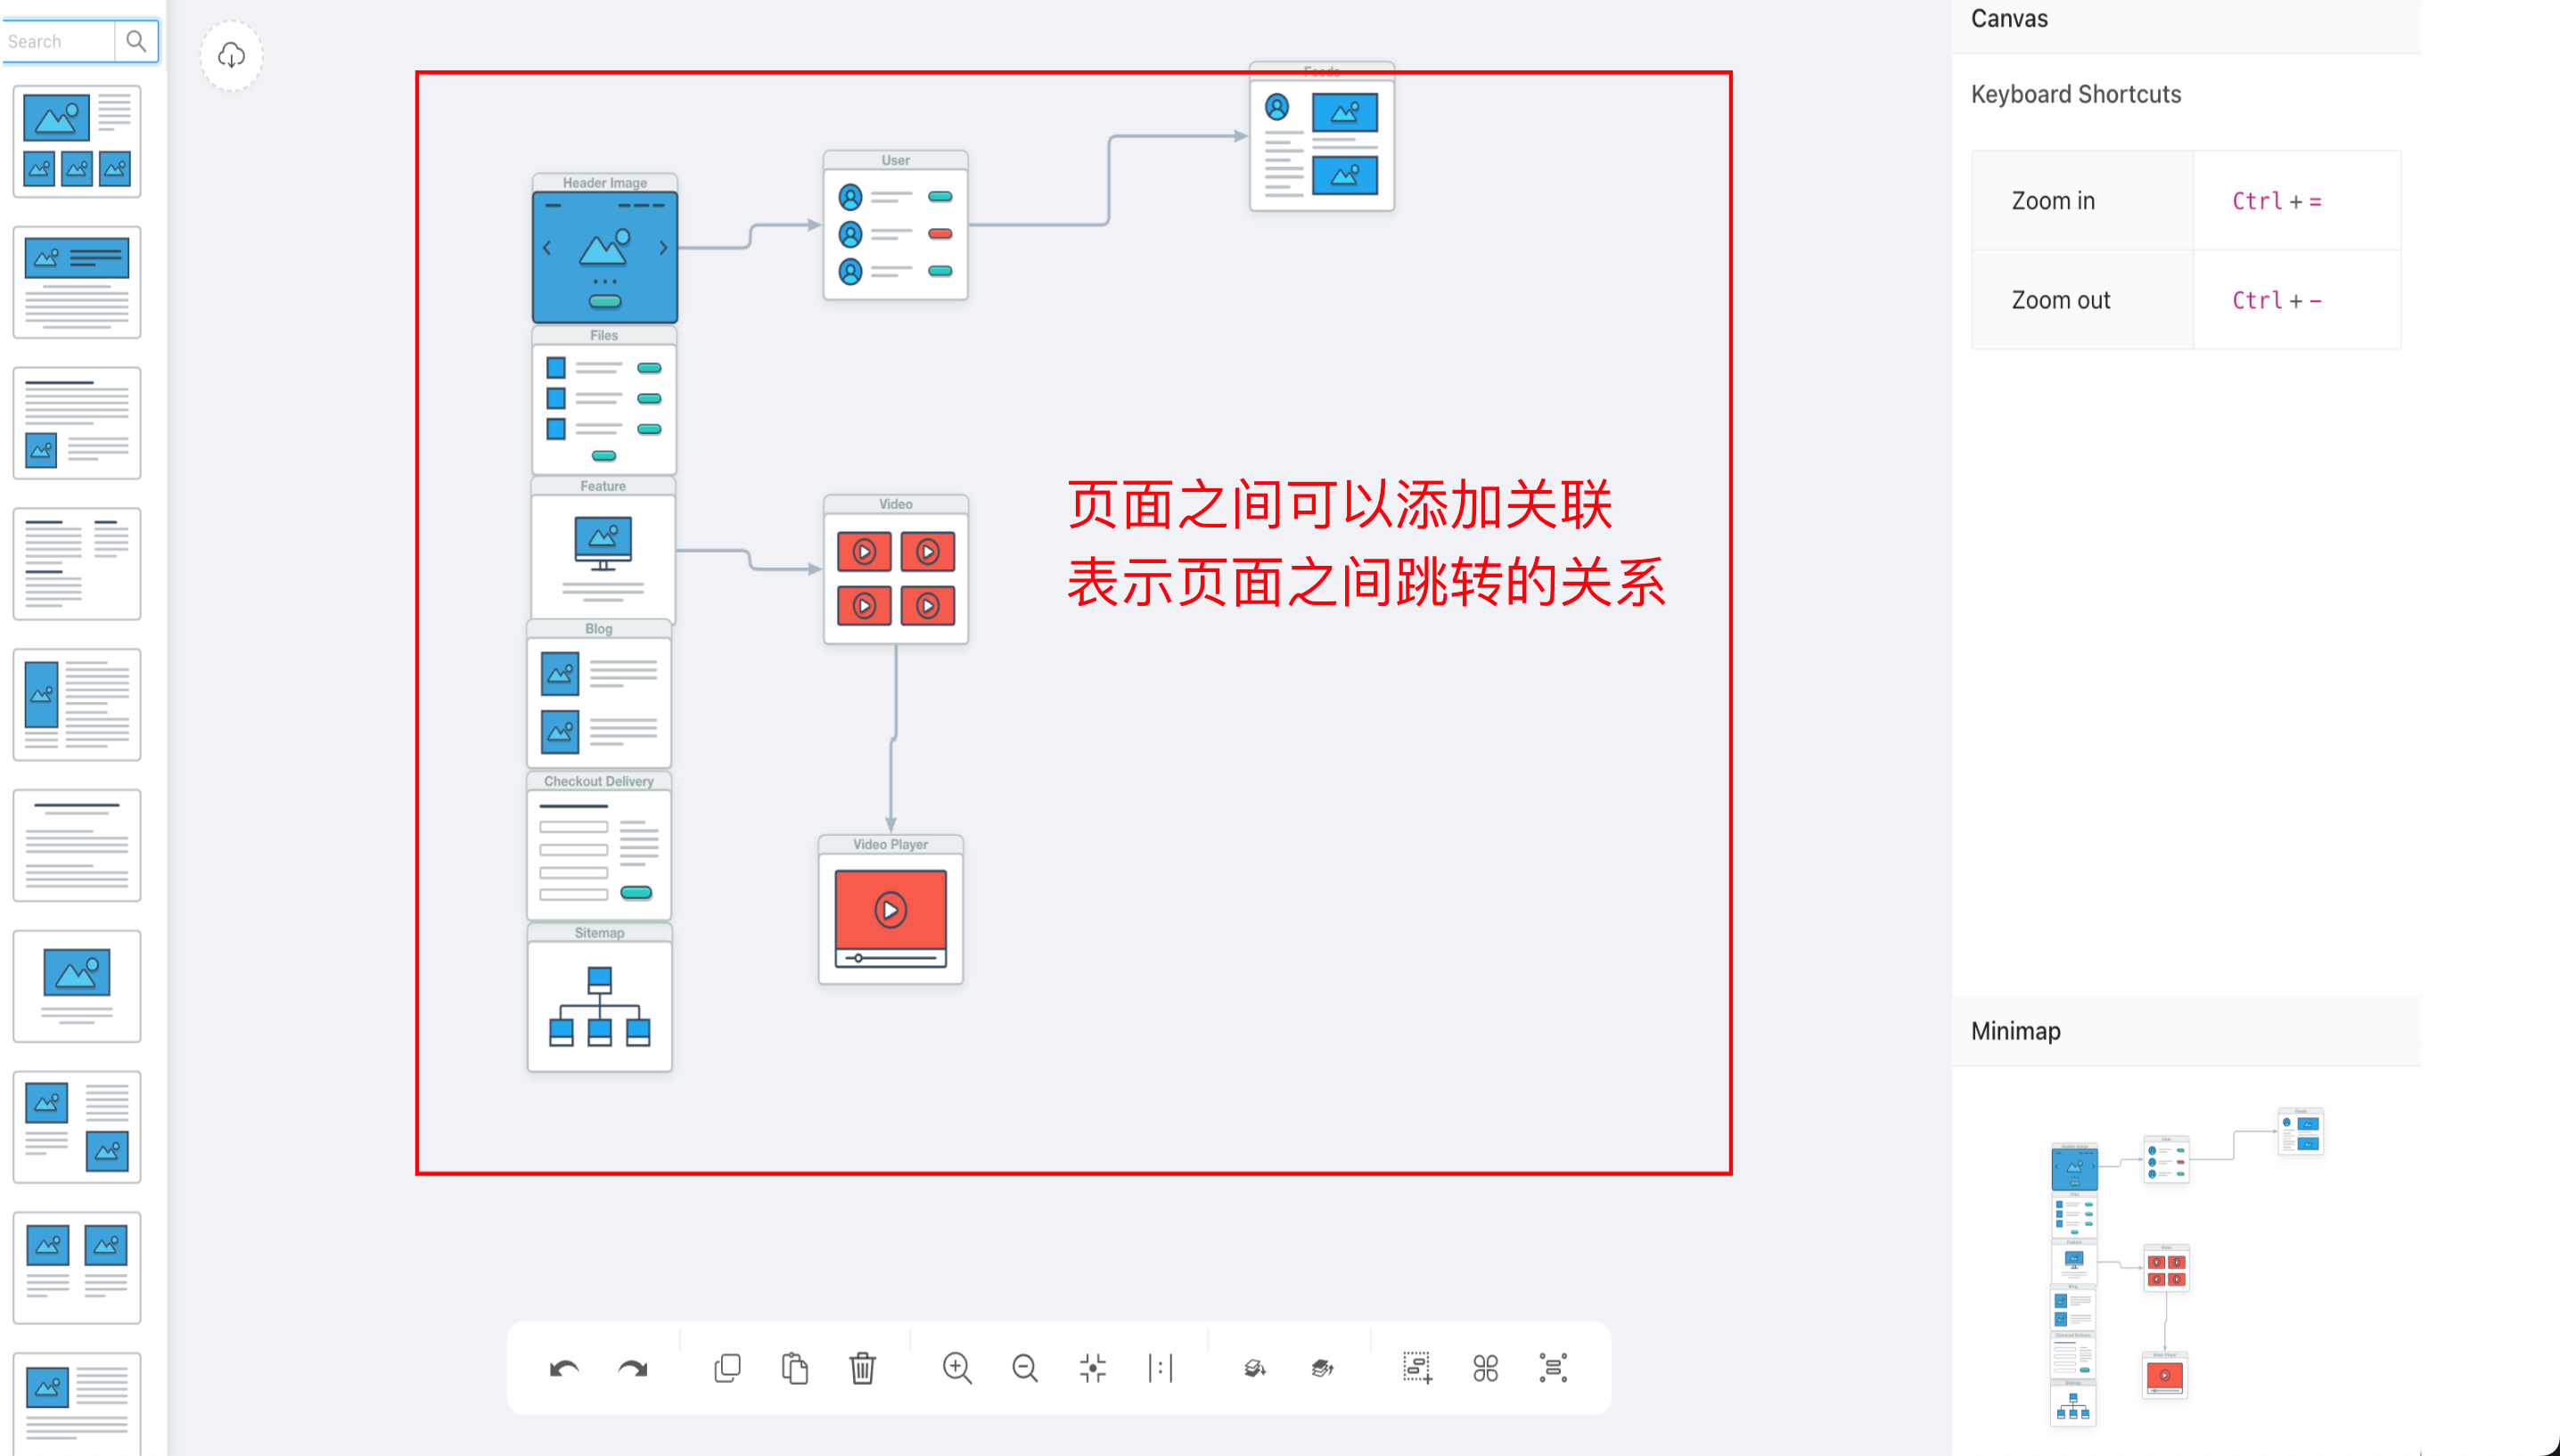The width and height of the screenshot is (2560, 1456).
Task: Pick the tall left image template thumbnail
Action: tap(77, 705)
